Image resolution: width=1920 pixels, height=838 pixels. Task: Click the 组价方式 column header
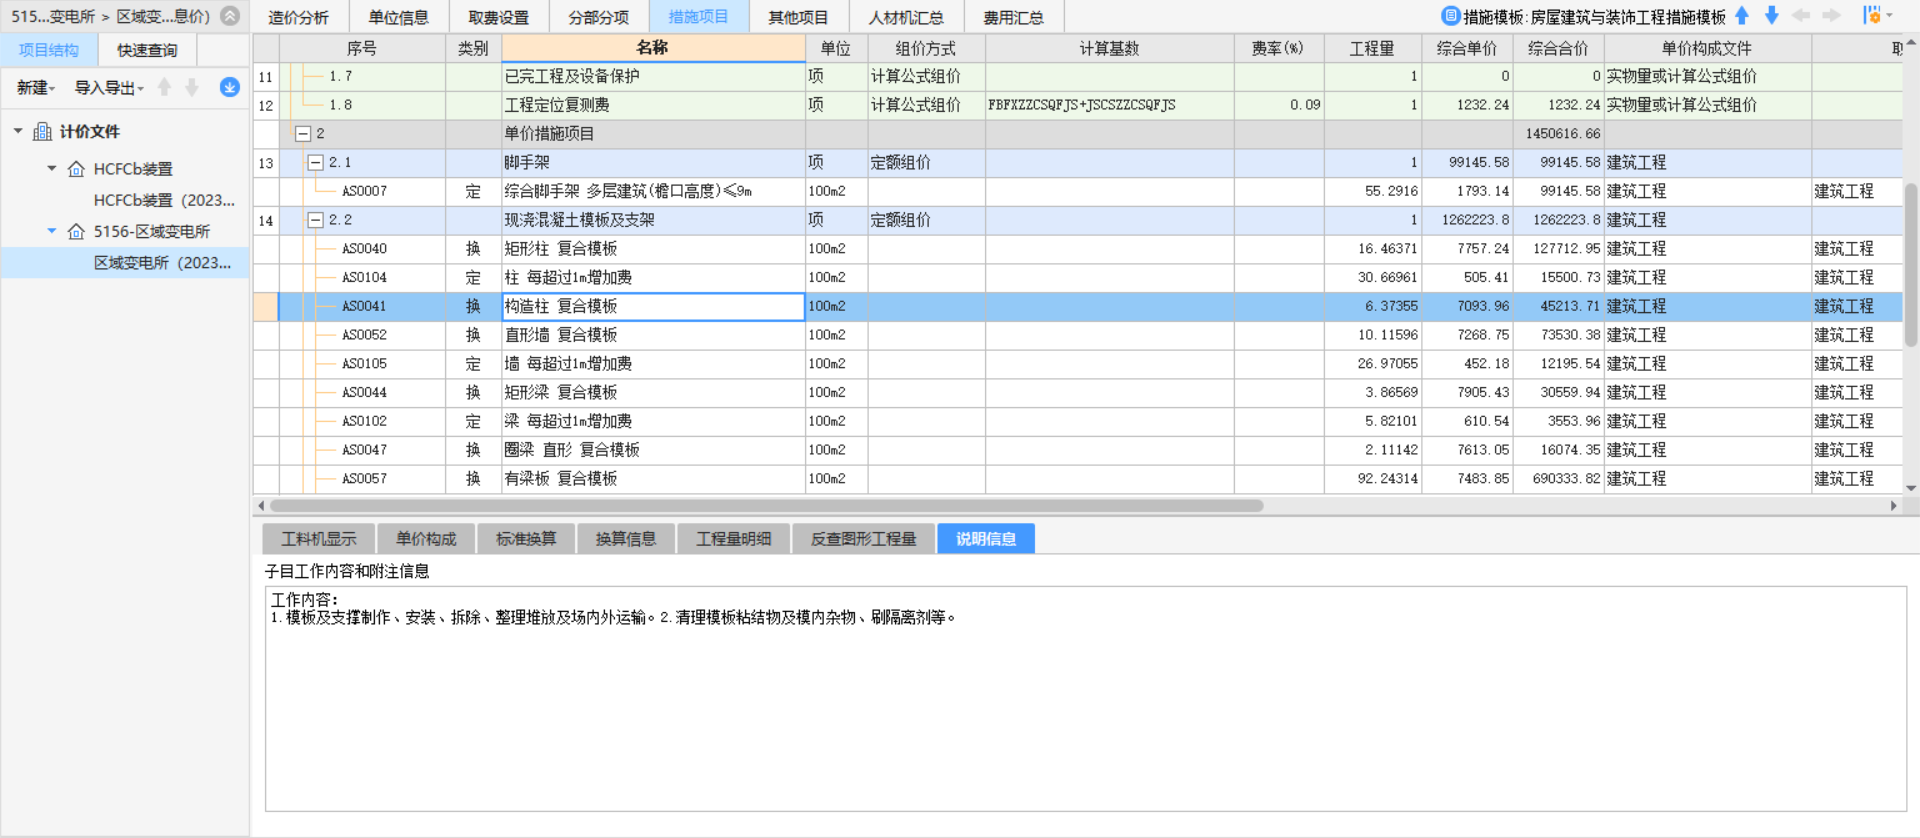click(926, 48)
